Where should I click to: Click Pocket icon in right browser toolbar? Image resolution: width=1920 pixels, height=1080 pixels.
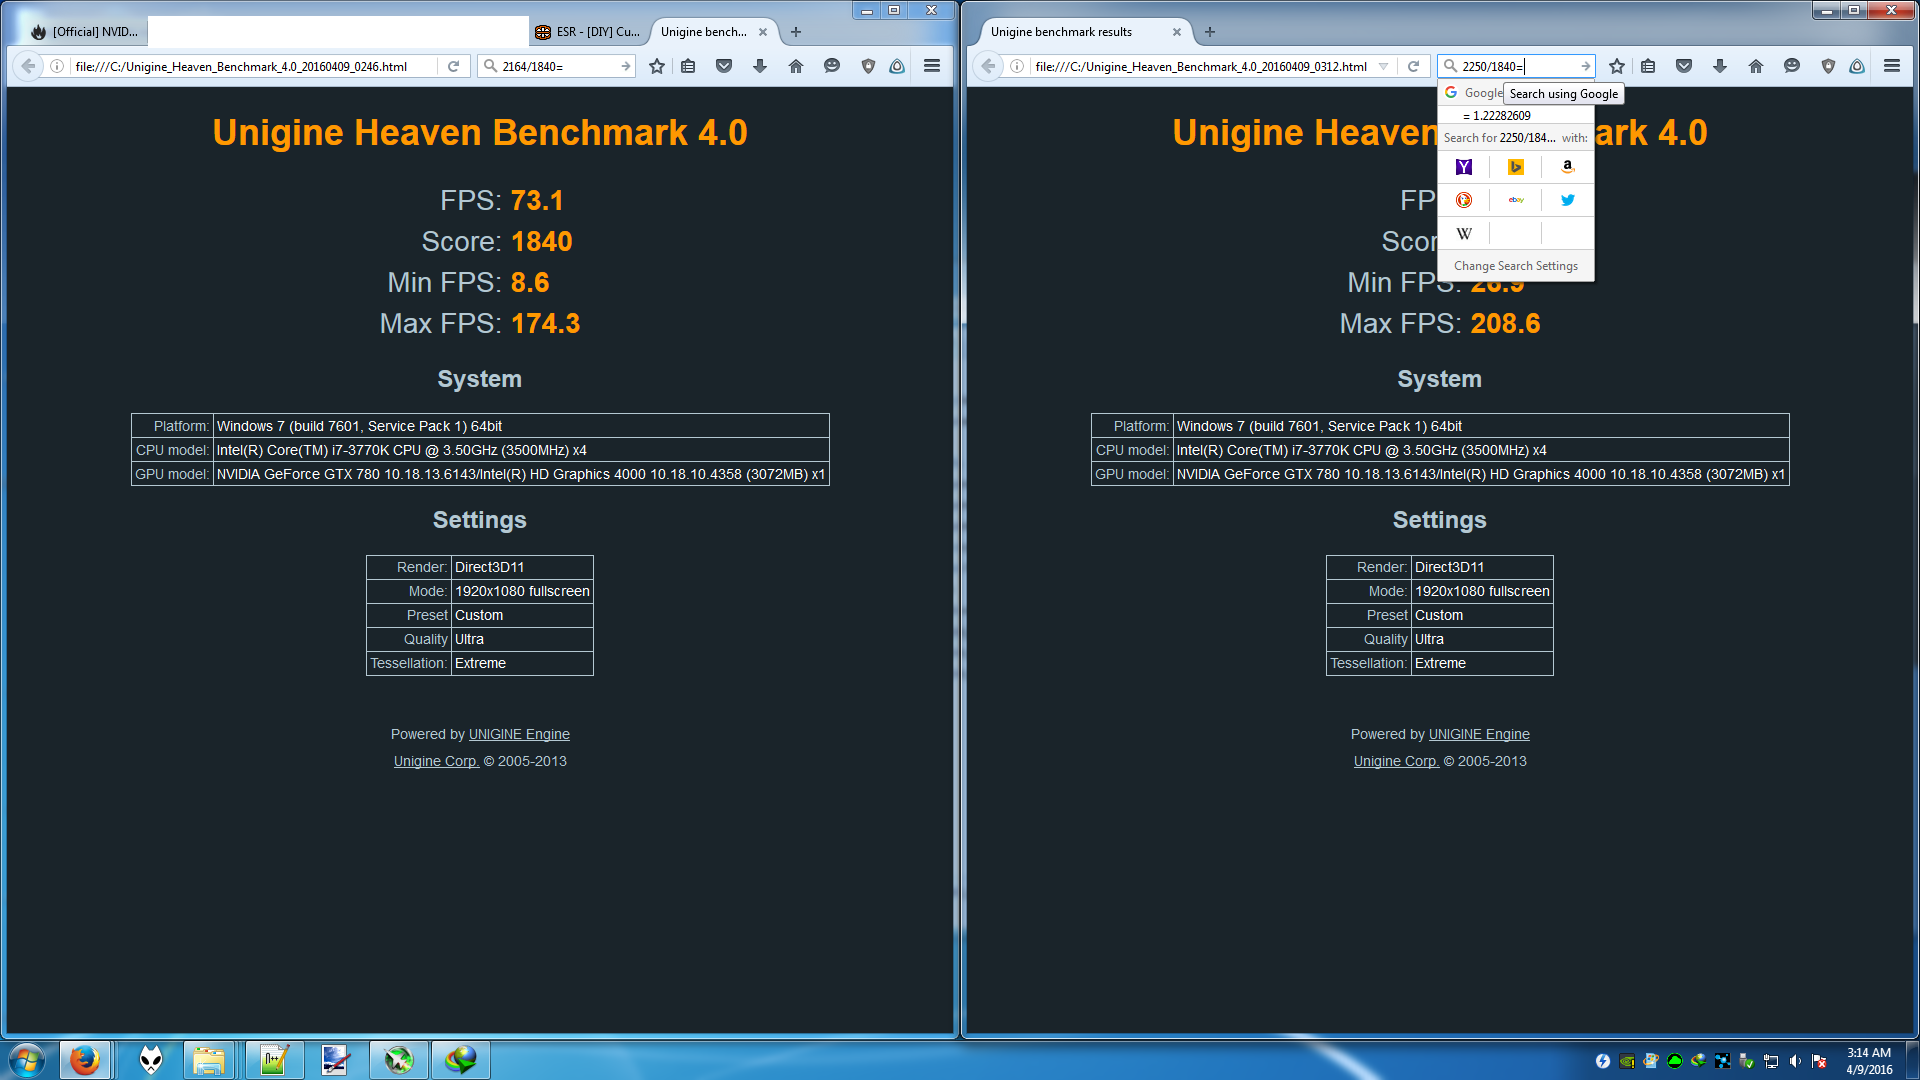click(1684, 66)
